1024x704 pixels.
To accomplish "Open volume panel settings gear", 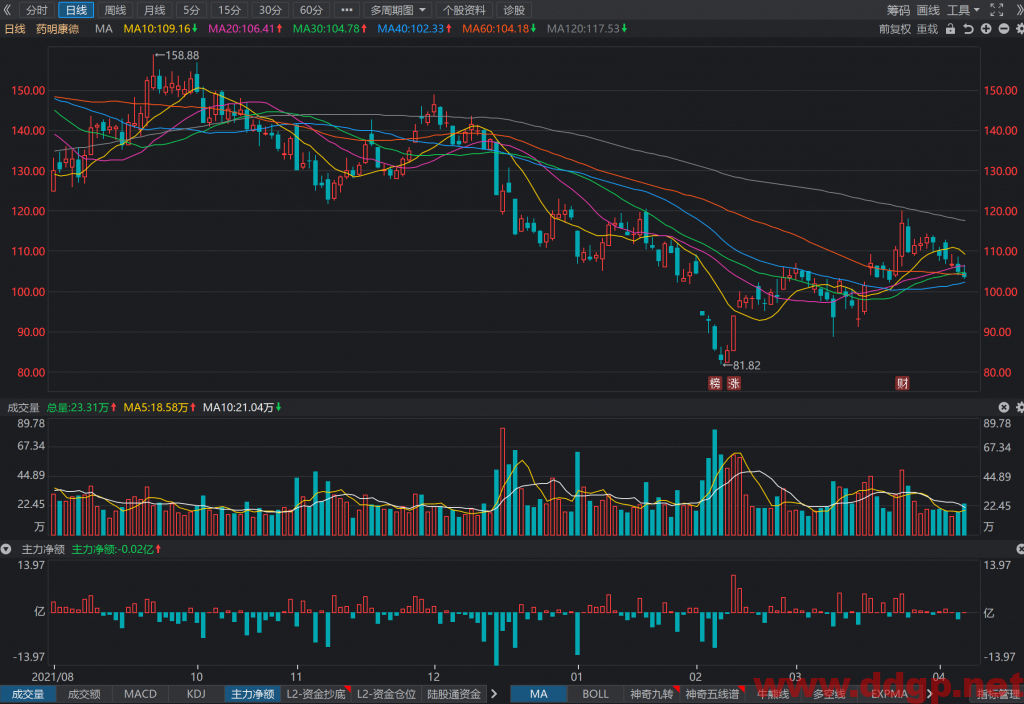I will click(x=1019, y=407).
